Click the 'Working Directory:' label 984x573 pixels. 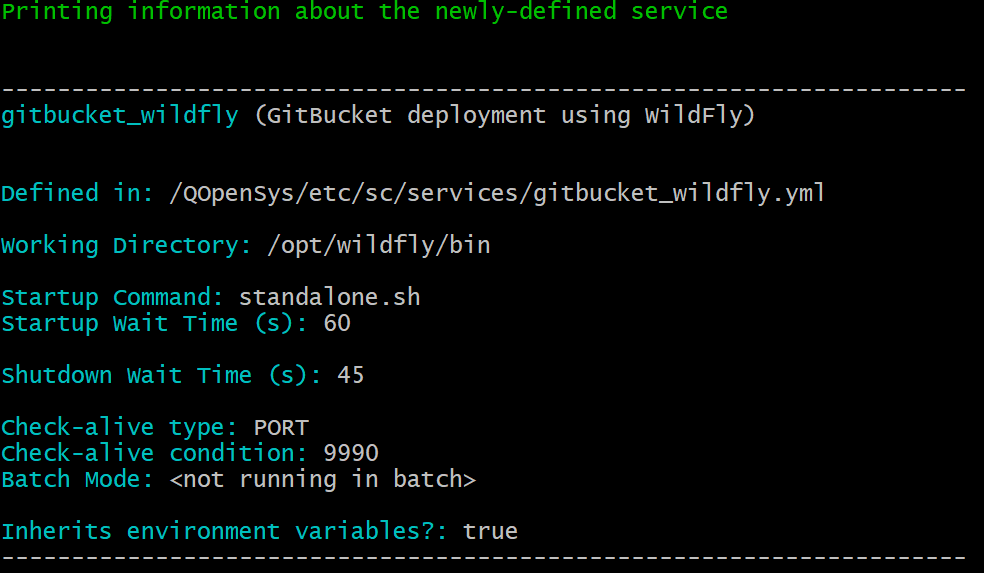coord(127,245)
